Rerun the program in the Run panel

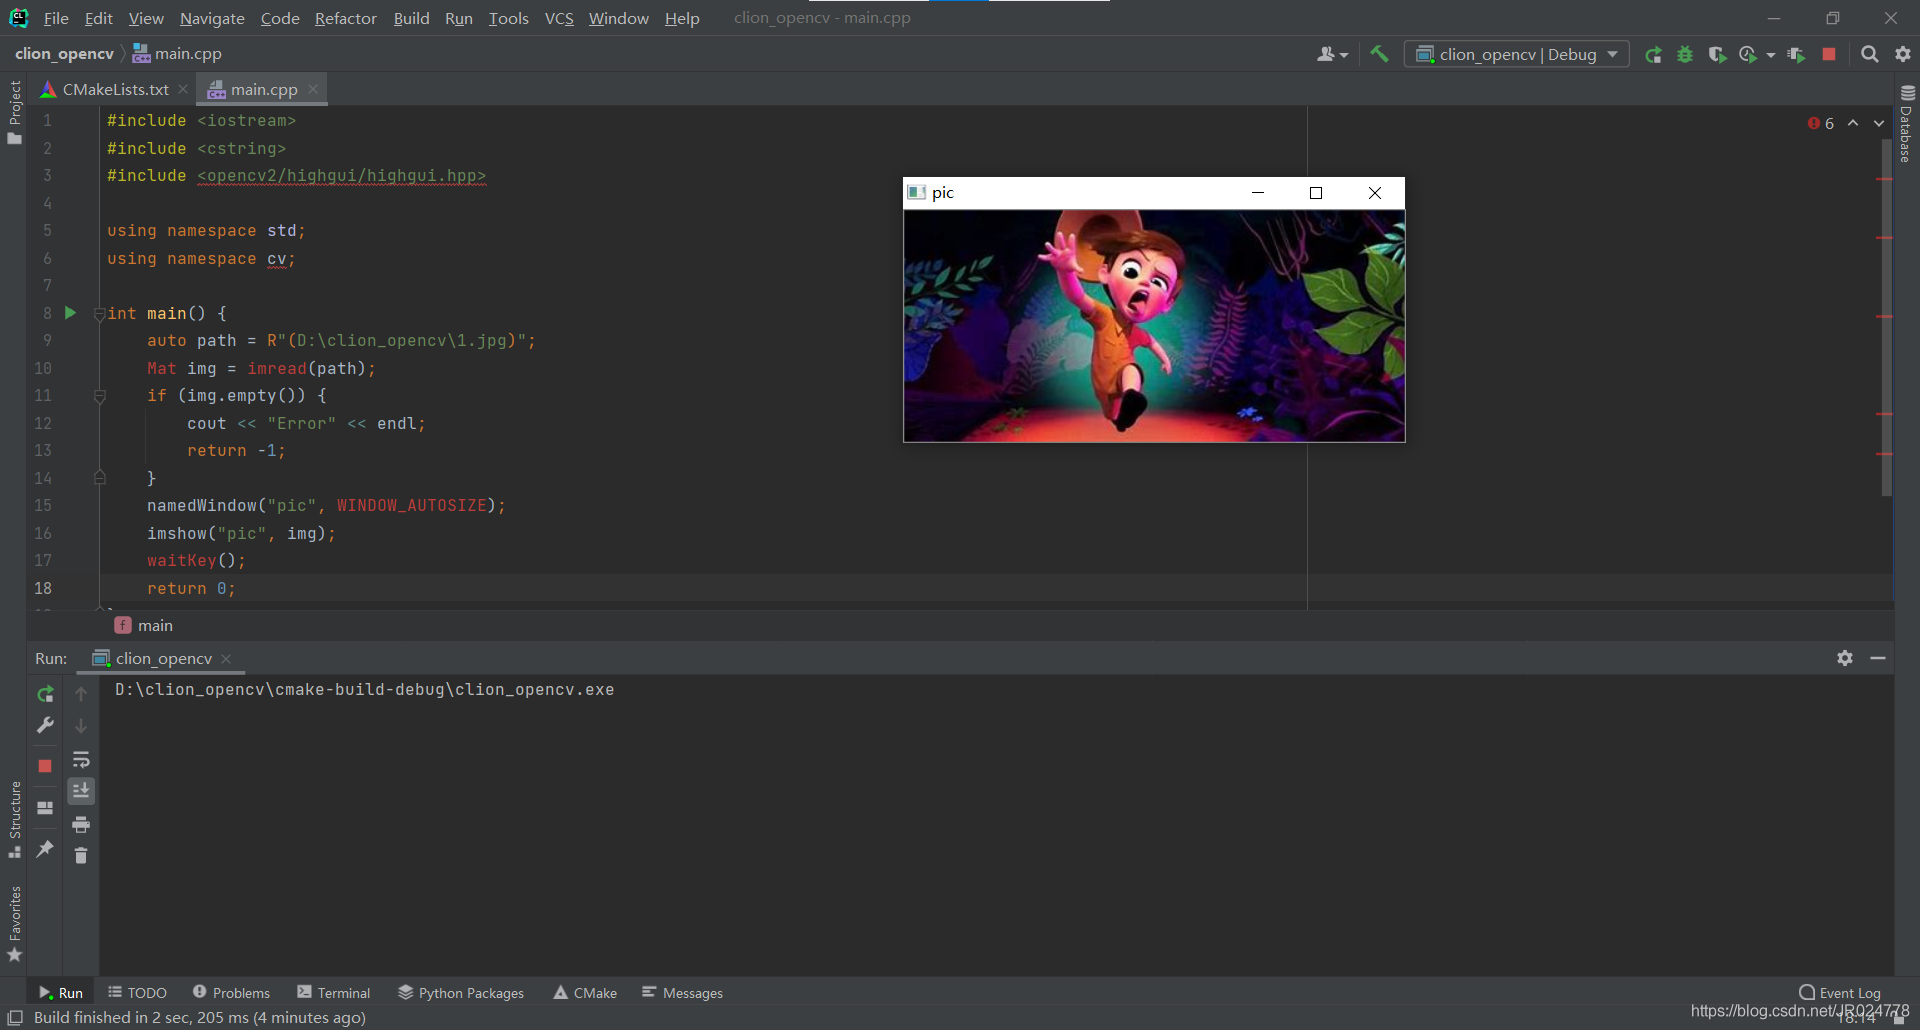(45, 693)
